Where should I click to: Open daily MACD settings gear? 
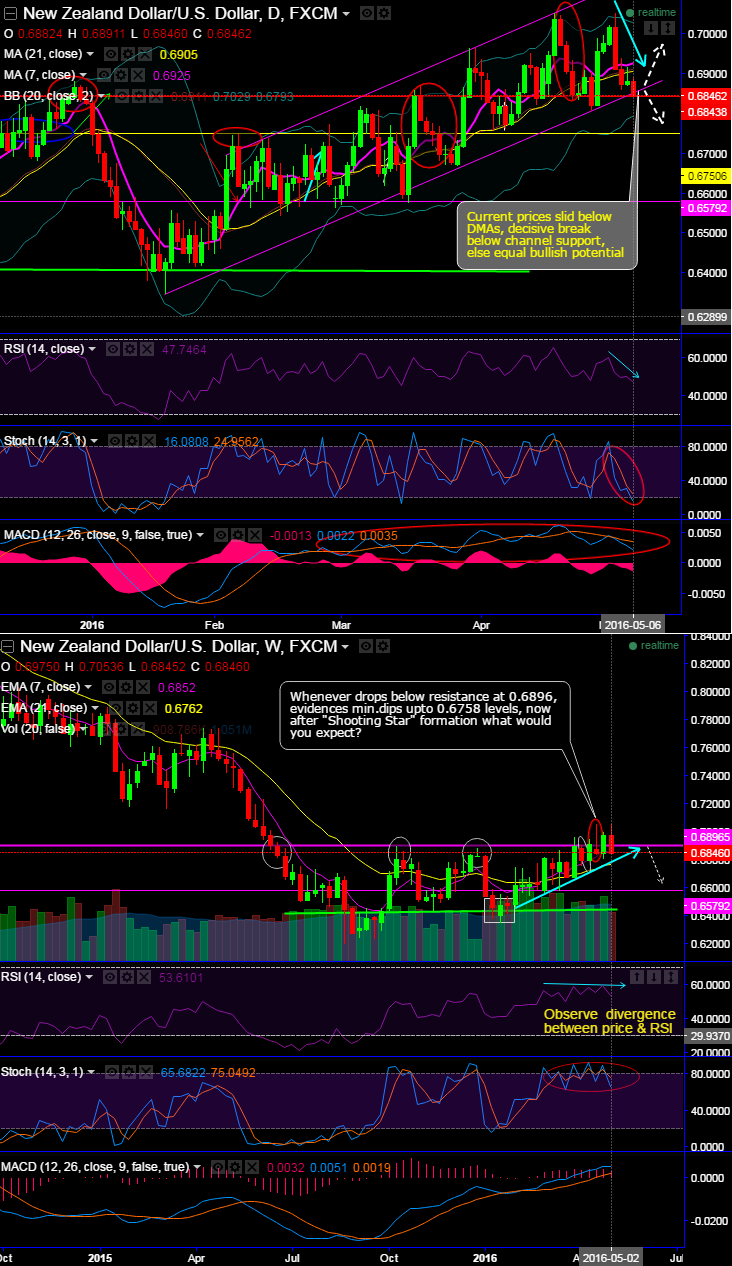(238, 535)
